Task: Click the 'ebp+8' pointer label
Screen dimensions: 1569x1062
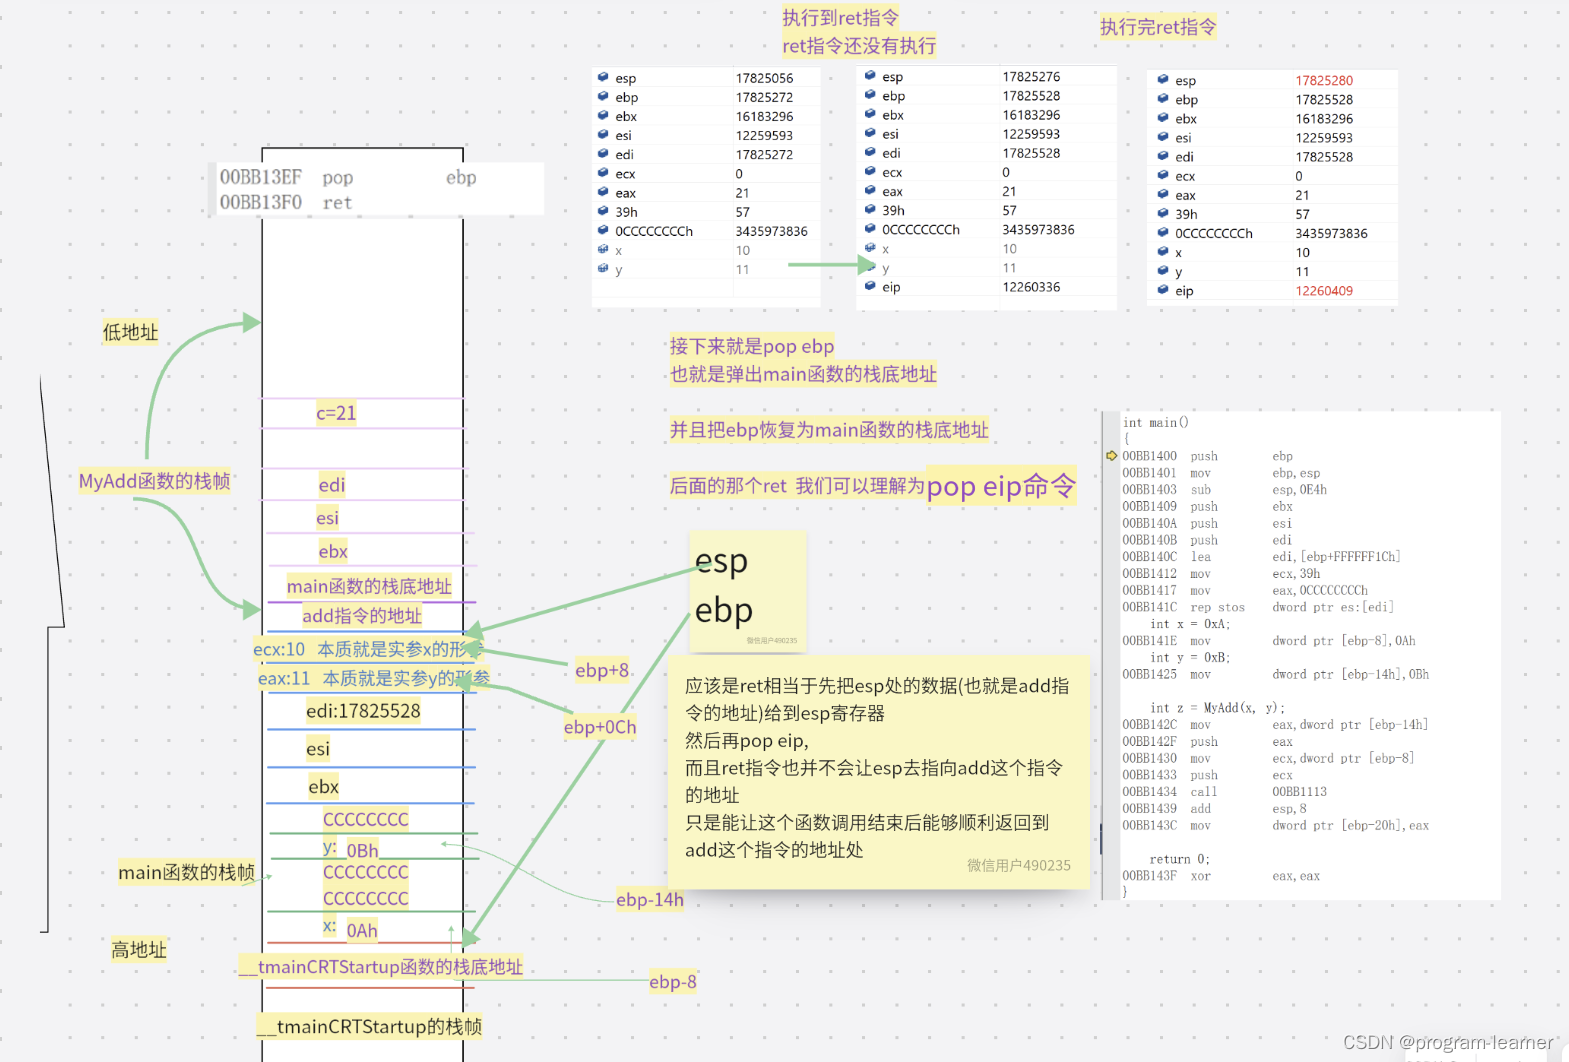Action: (x=602, y=670)
